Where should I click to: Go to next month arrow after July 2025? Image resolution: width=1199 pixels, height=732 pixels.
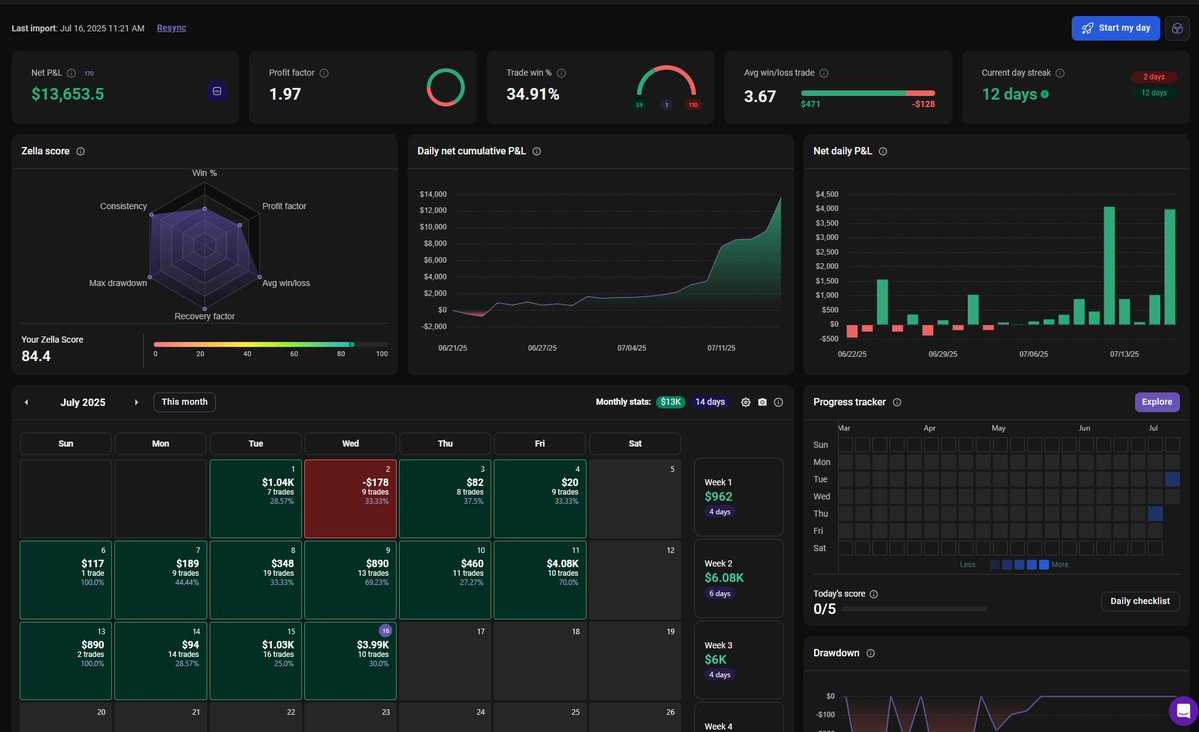[136, 402]
